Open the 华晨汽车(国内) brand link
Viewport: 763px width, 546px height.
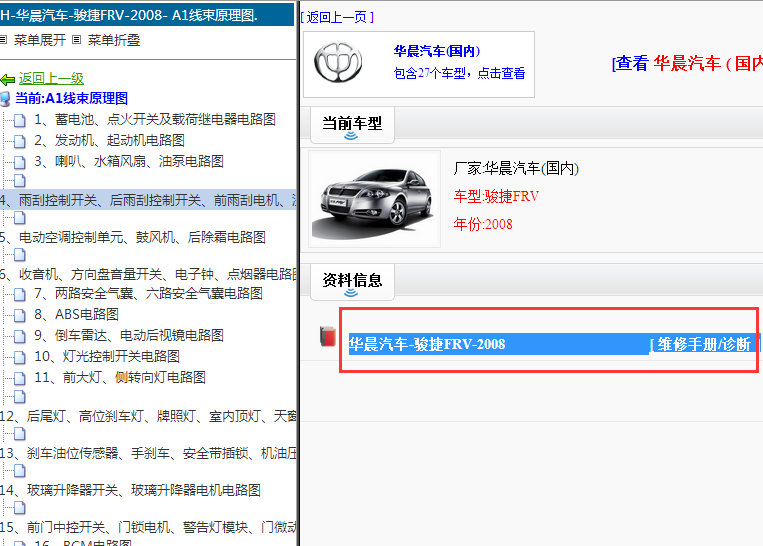click(x=436, y=51)
